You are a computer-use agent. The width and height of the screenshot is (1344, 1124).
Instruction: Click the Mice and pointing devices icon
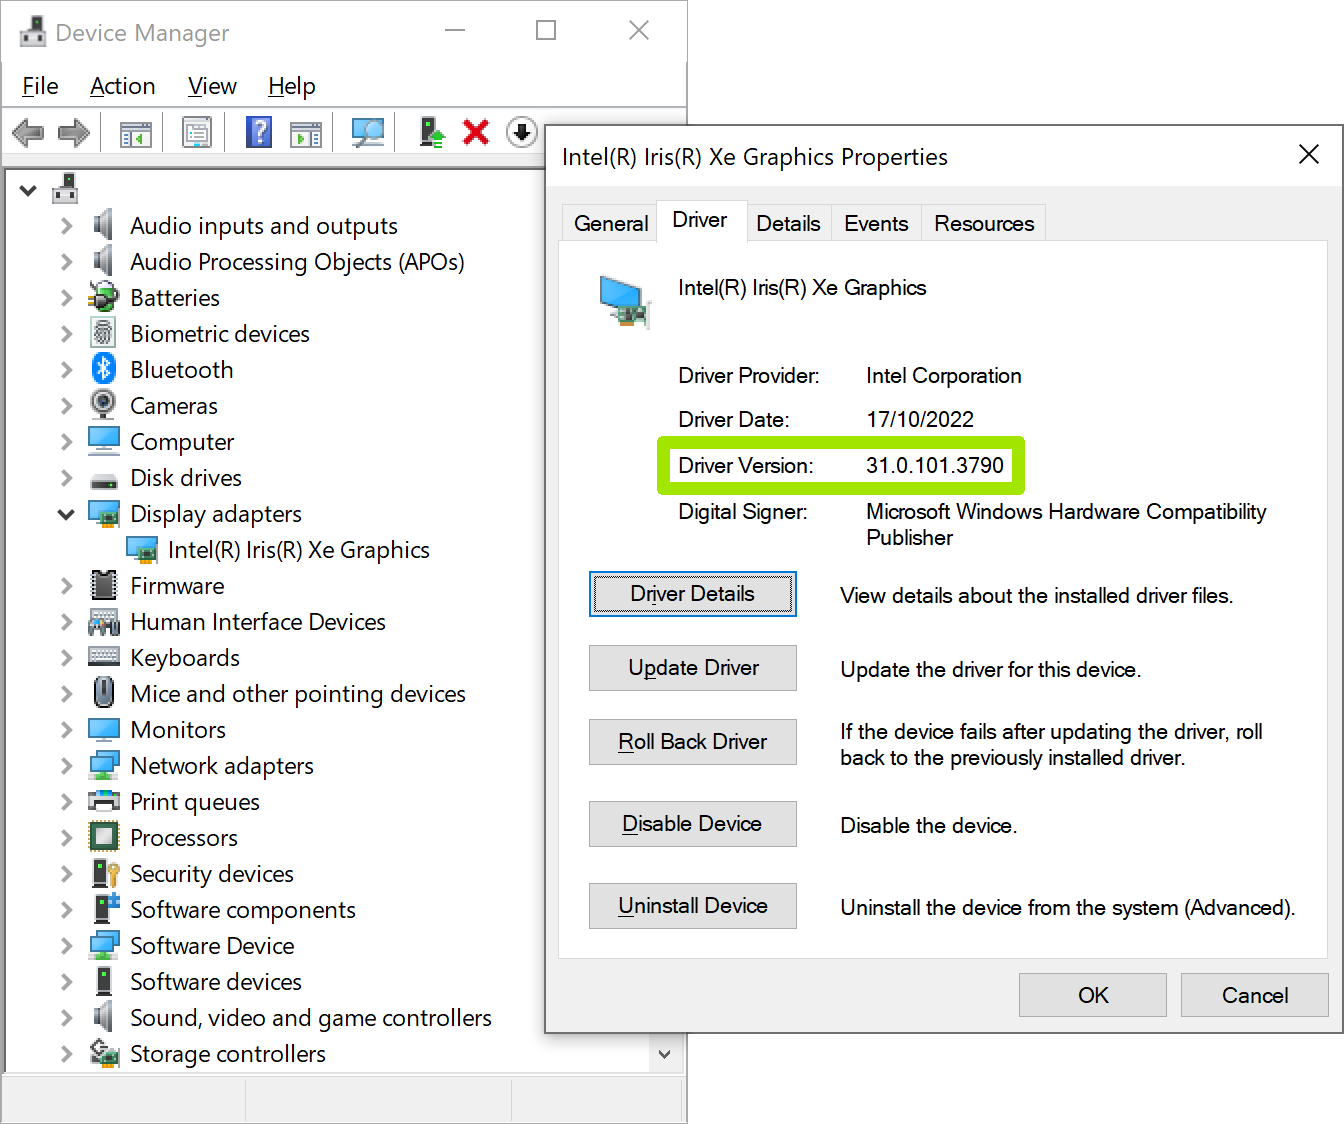click(103, 692)
